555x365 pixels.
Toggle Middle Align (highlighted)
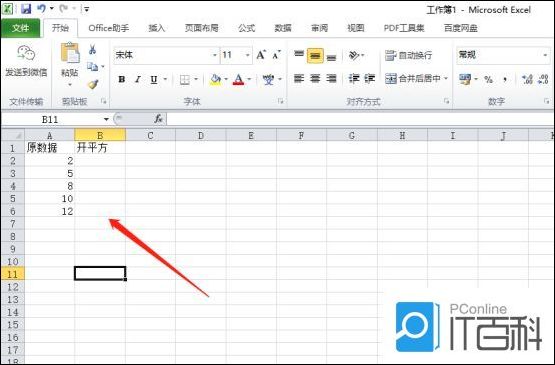pyautogui.click(x=315, y=56)
